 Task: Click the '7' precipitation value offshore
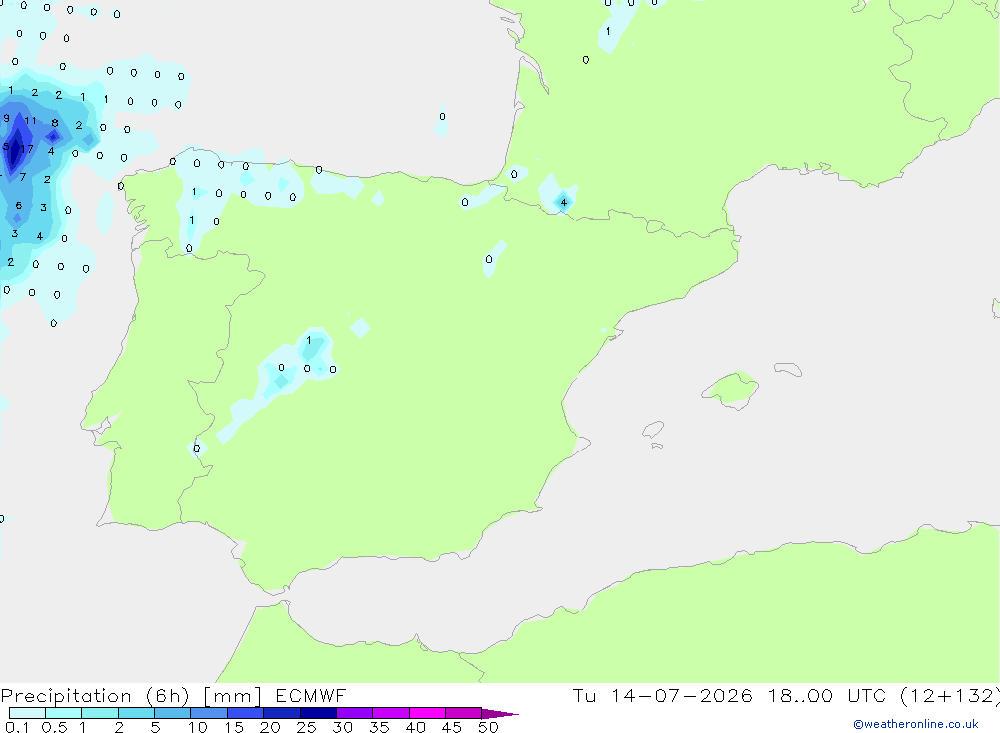coord(23,177)
